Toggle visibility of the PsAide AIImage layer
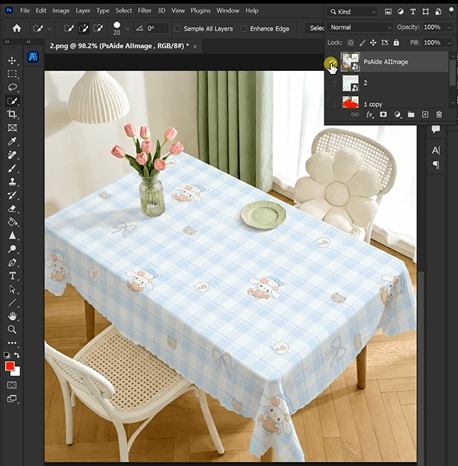This screenshot has height=466, width=458. click(332, 62)
